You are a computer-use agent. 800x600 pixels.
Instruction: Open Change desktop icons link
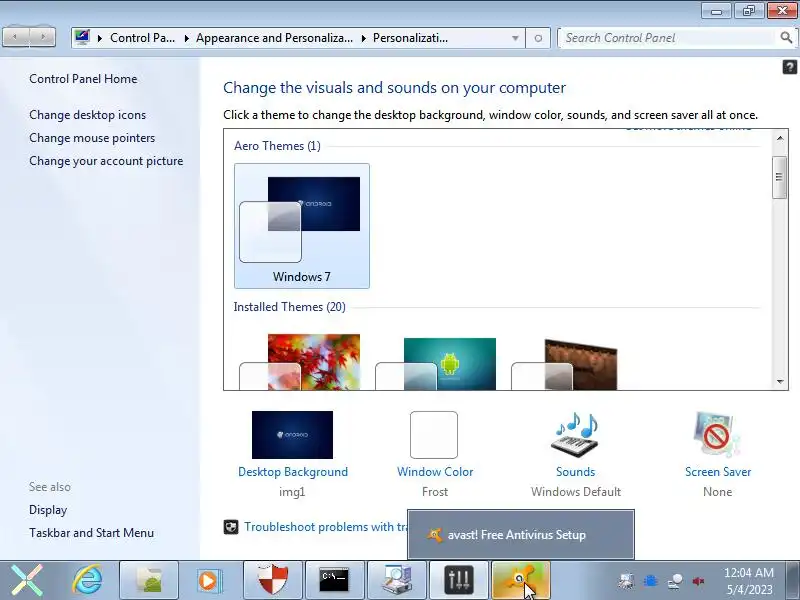[x=87, y=115]
